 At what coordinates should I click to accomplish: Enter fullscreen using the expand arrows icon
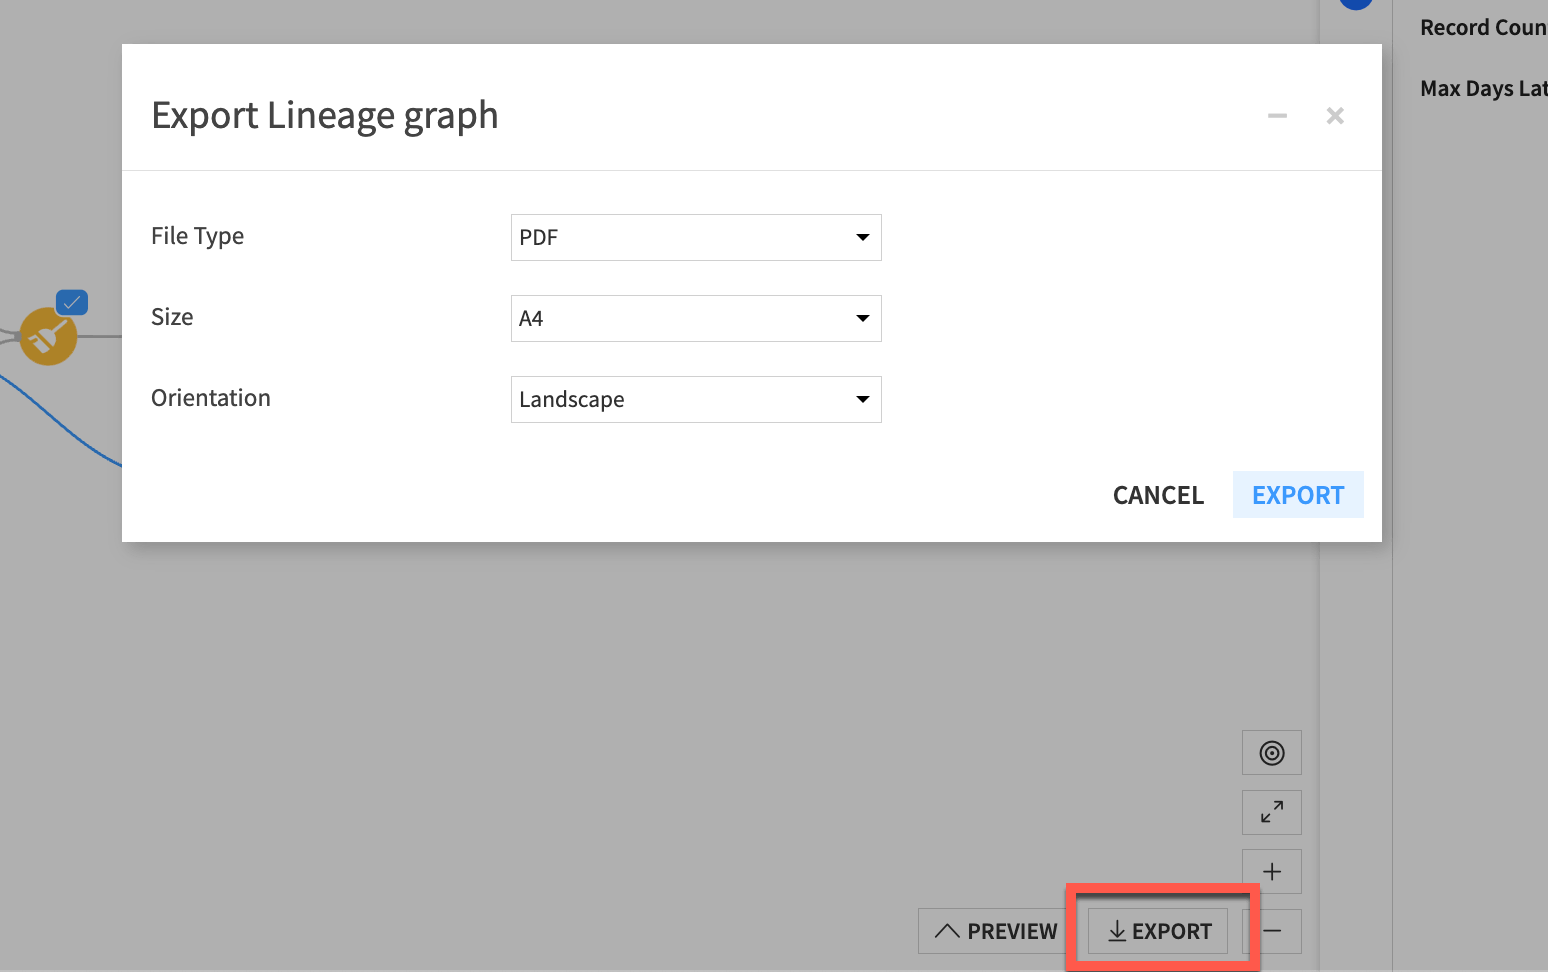1271,812
